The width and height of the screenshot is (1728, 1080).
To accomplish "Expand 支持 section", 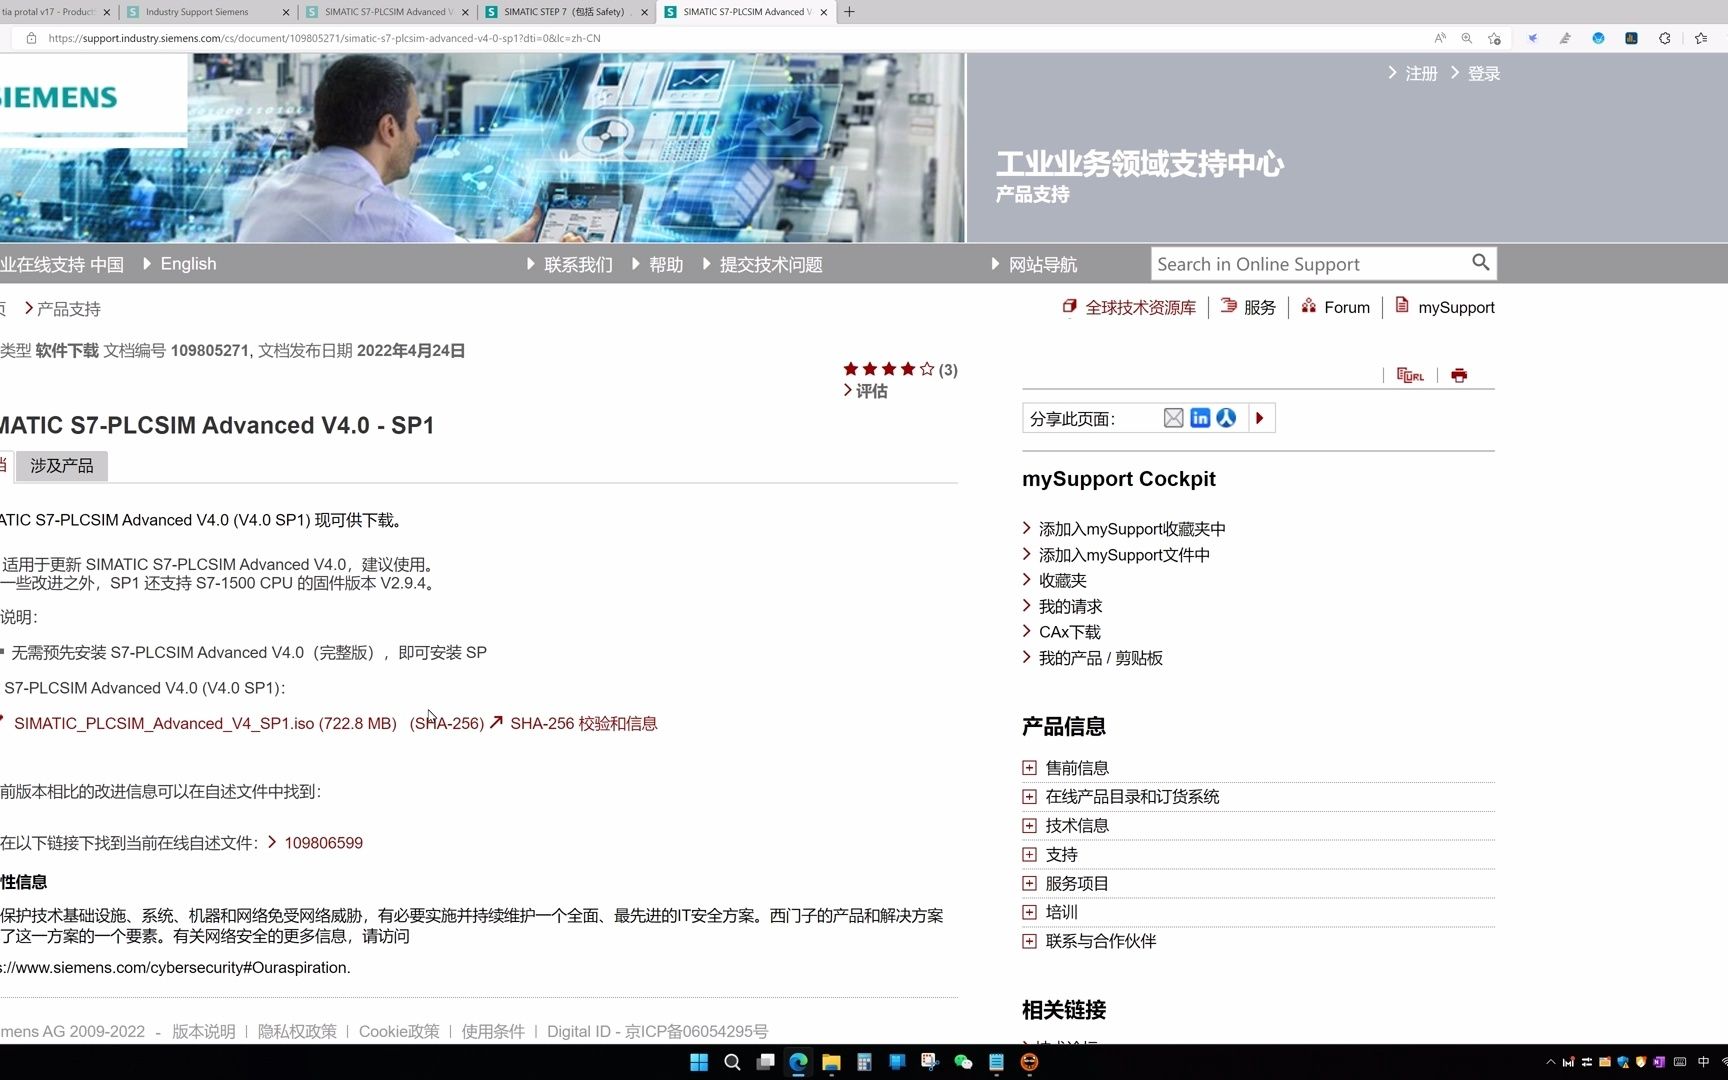I will click(x=1029, y=855).
